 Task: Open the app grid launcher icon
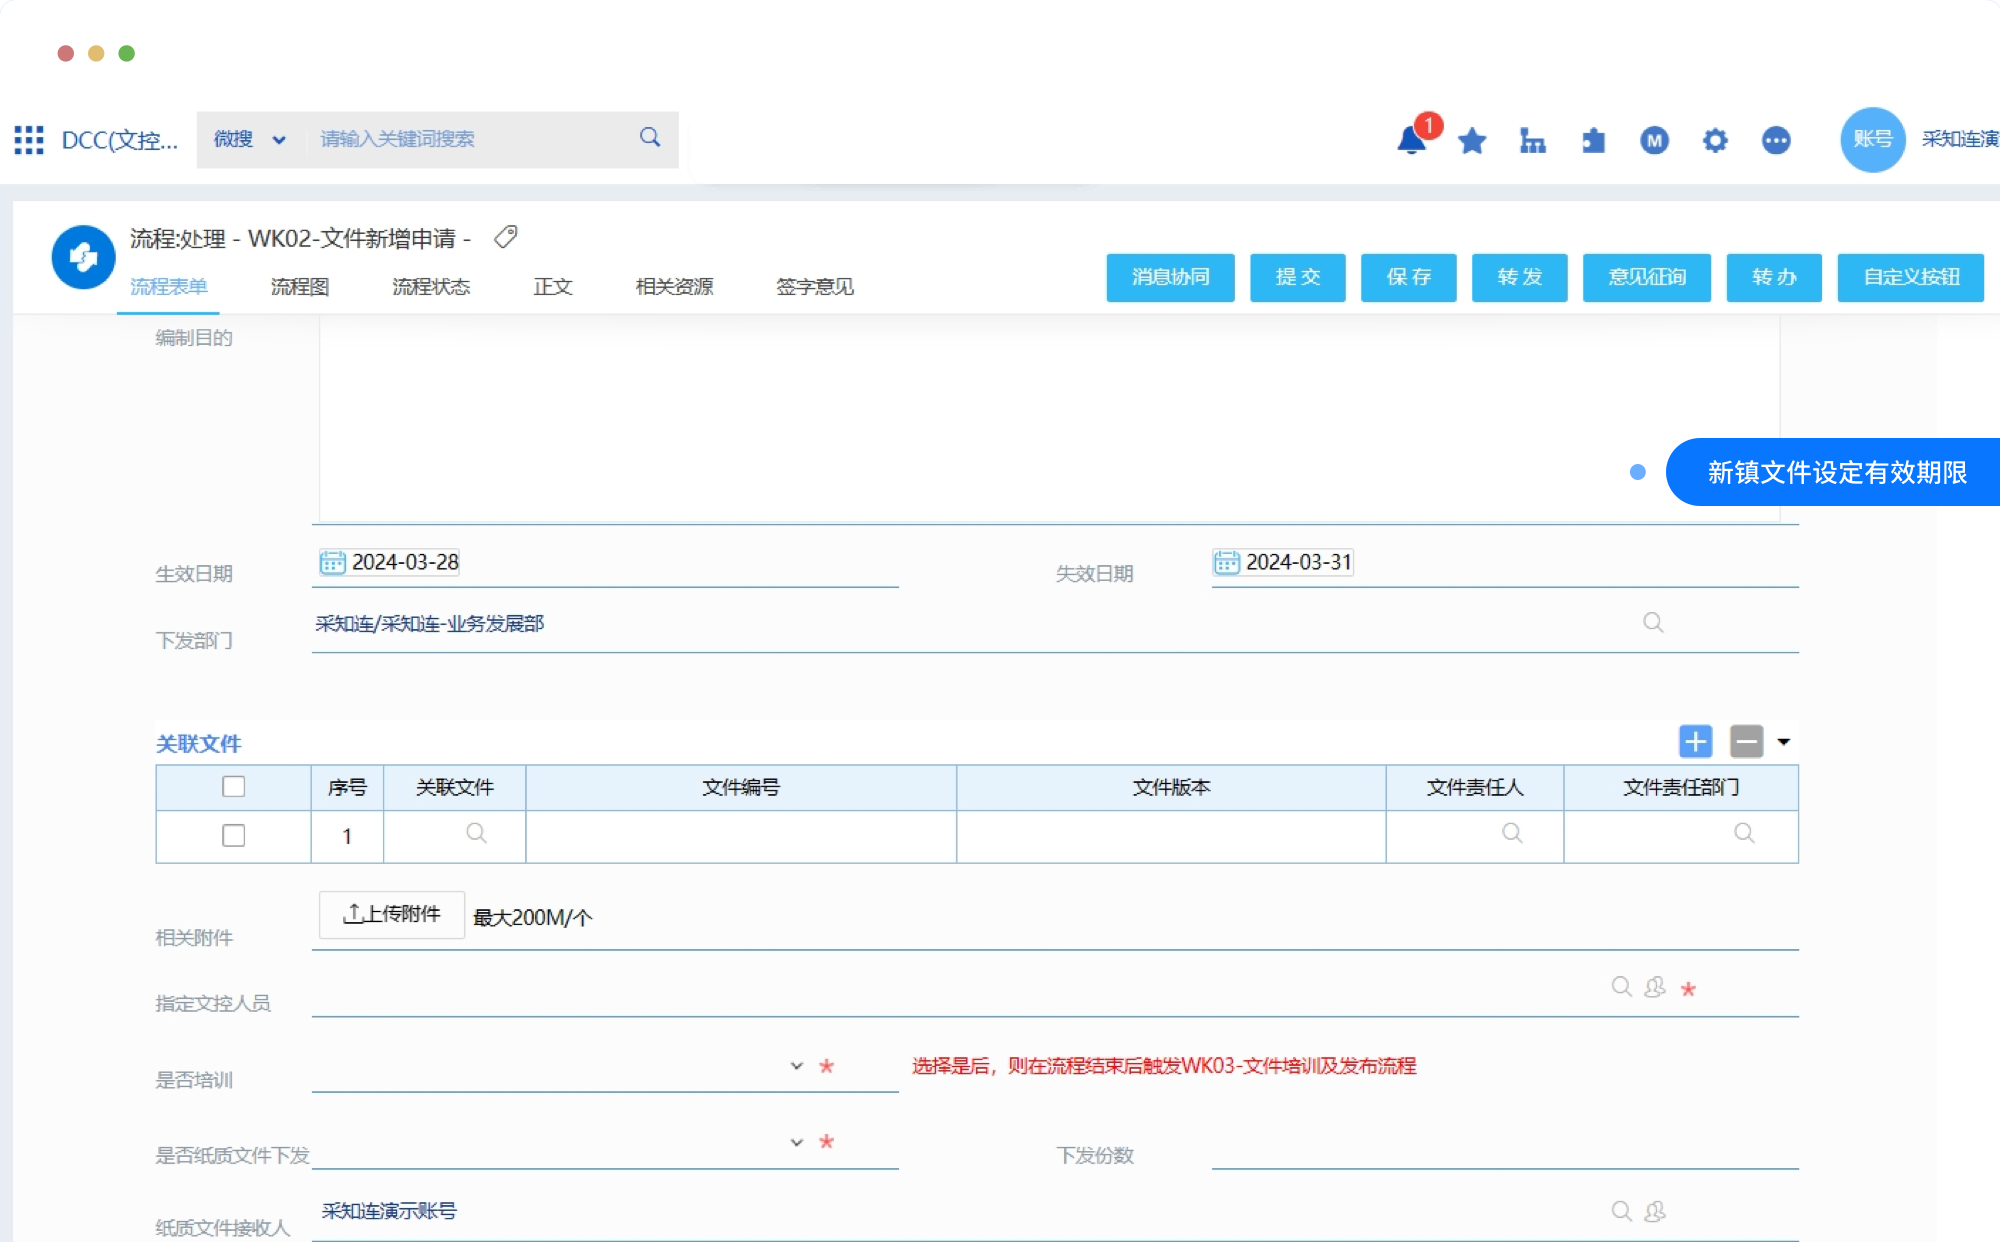pyautogui.click(x=29, y=140)
